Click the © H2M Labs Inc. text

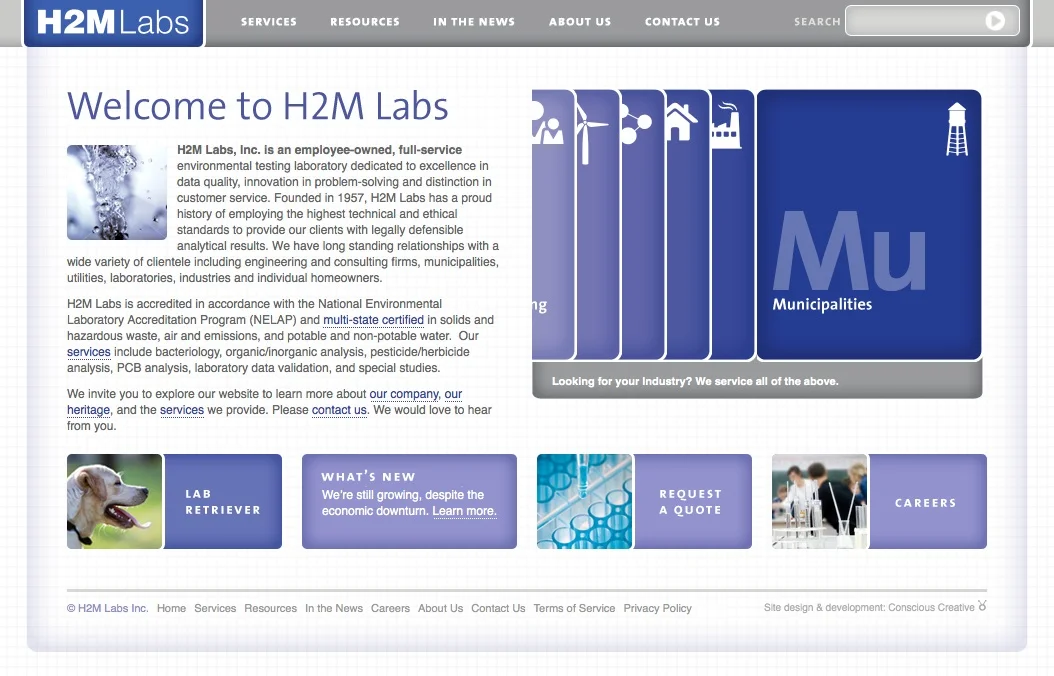click(108, 608)
